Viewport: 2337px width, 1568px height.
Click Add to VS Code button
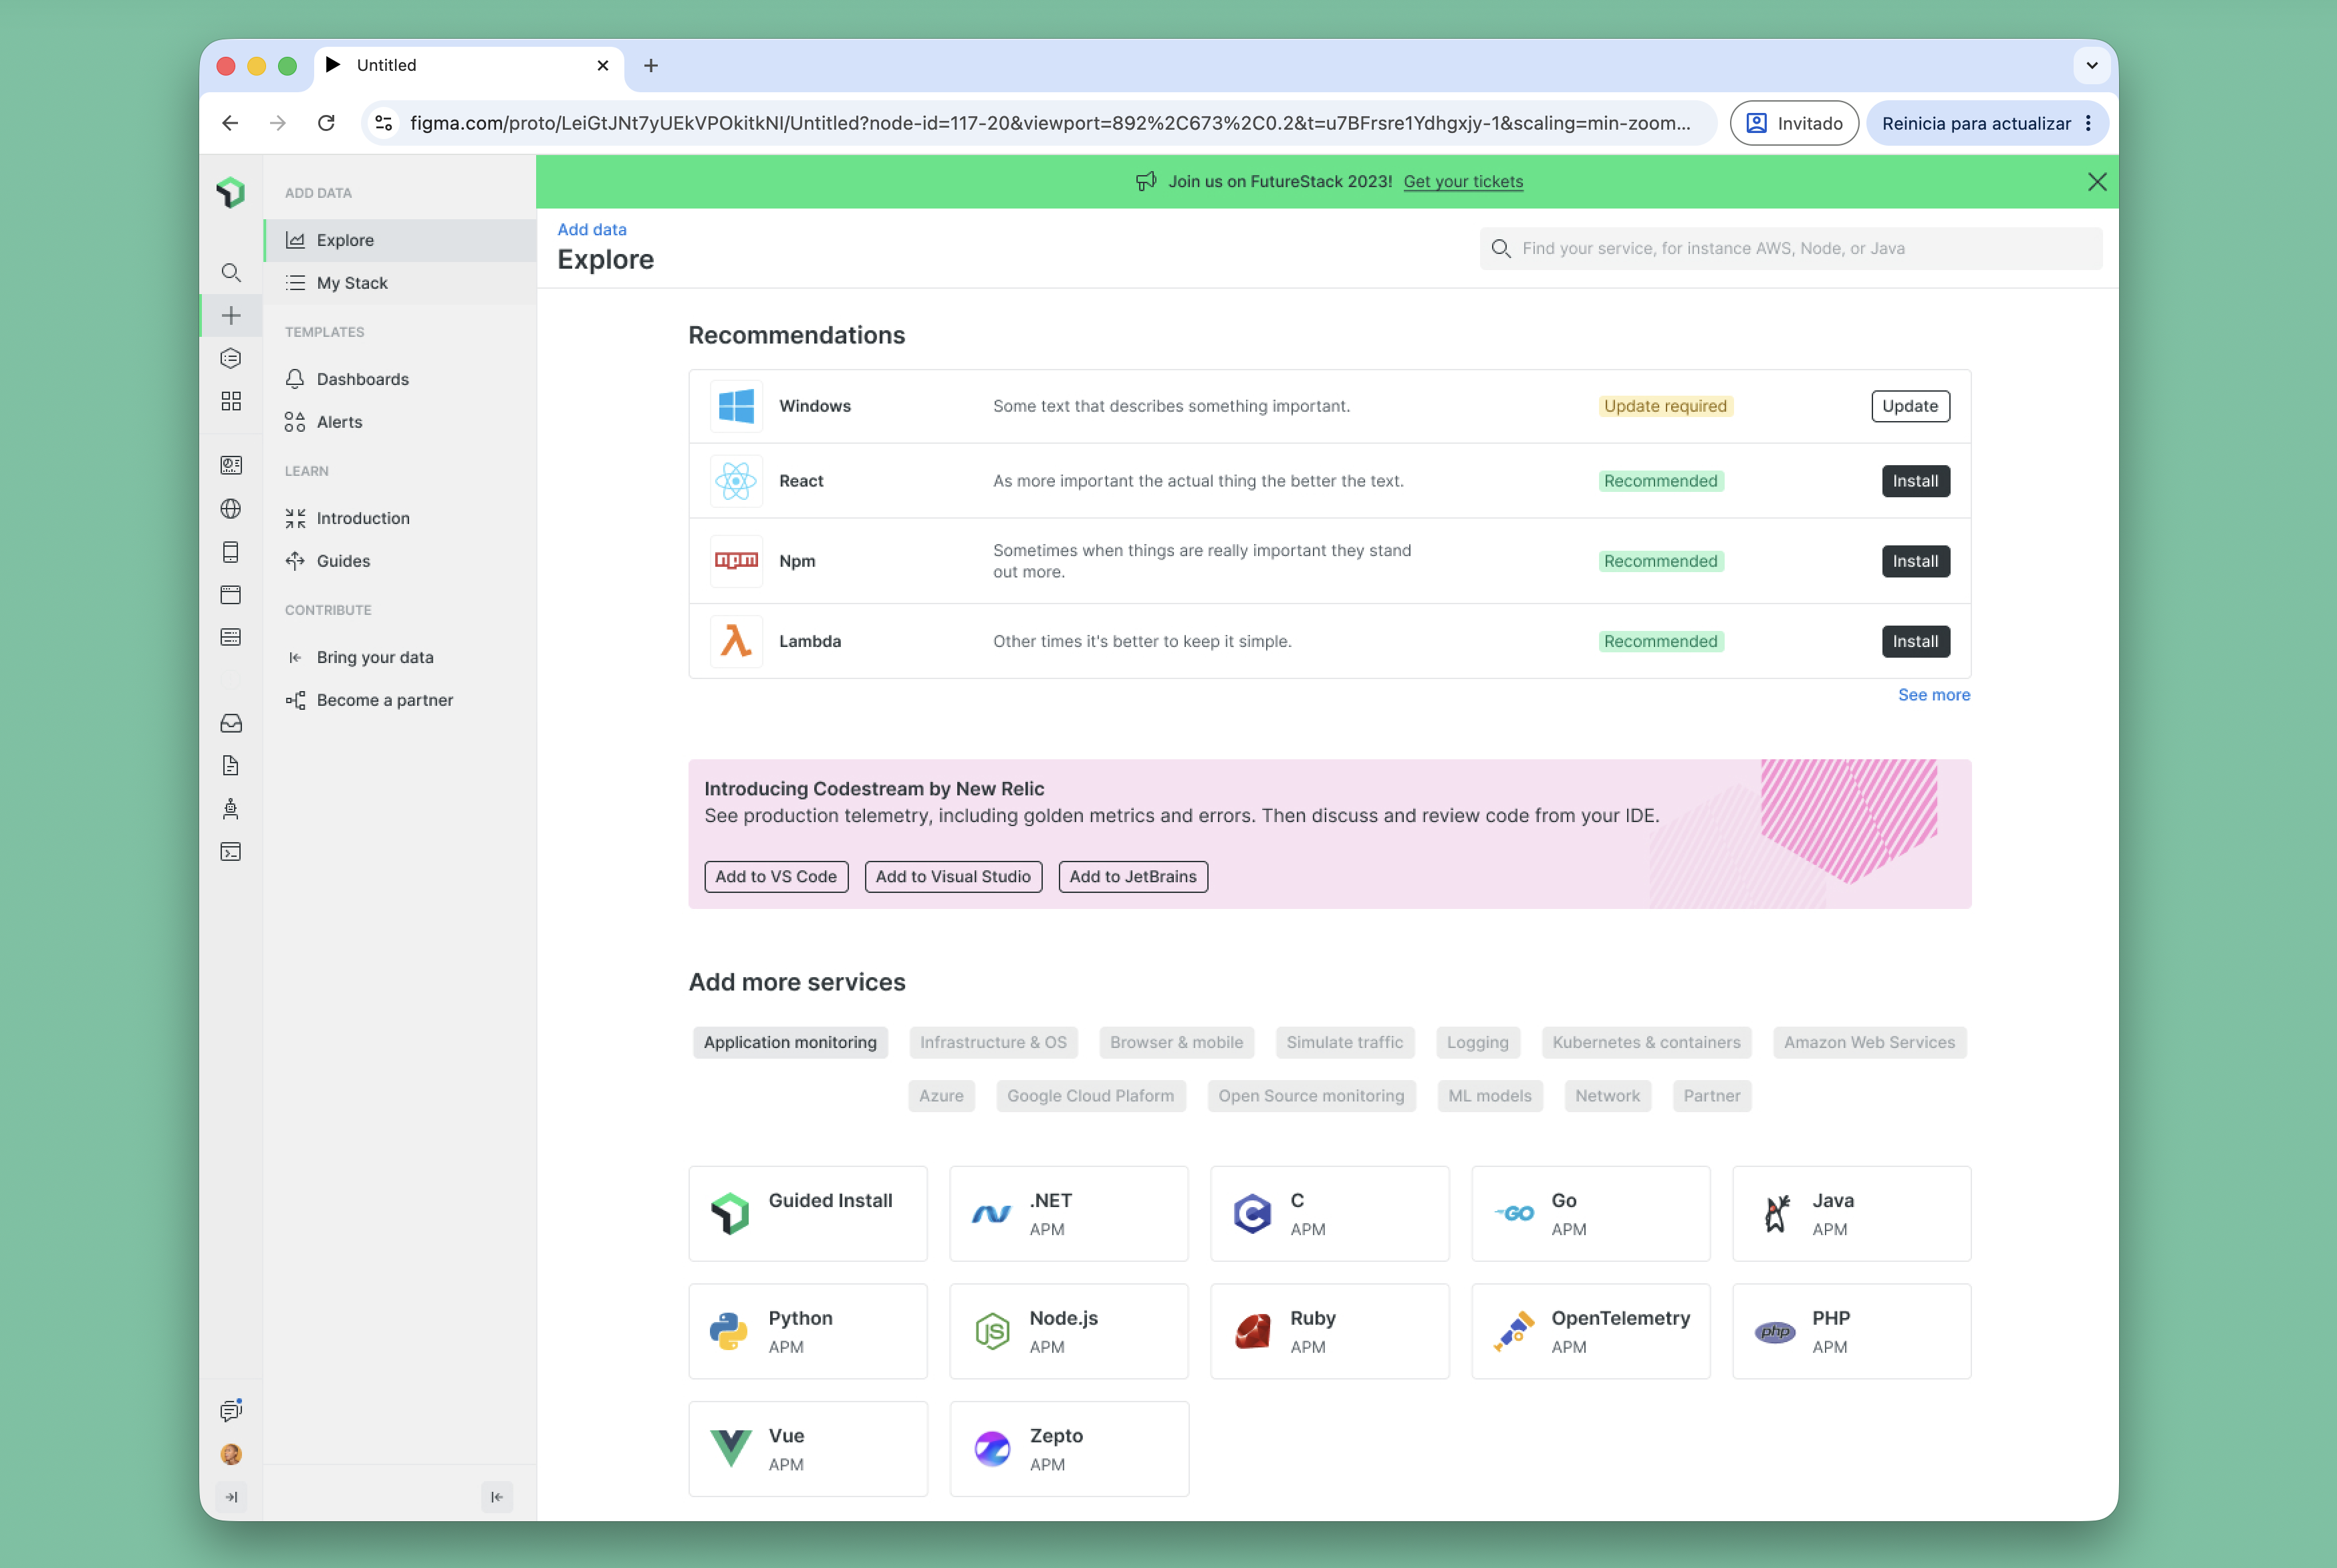(x=776, y=876)
